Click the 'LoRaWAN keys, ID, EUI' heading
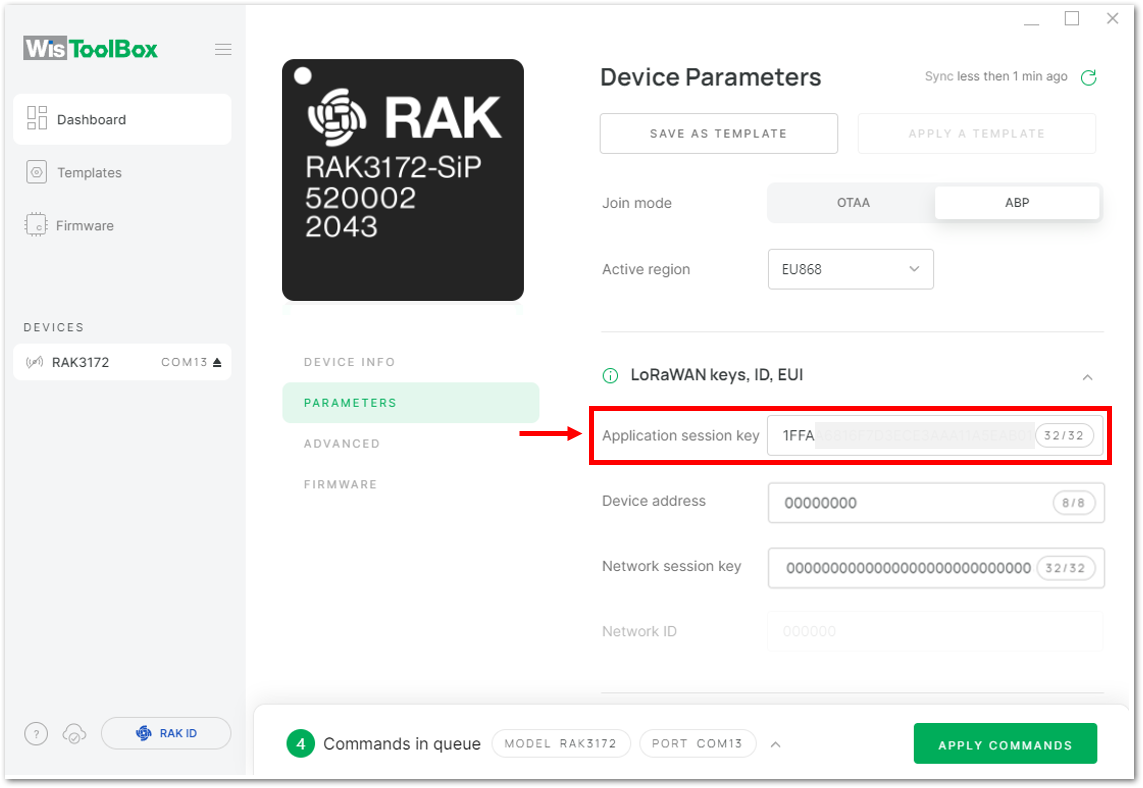The width and height of the screenshot is (1143, 788). [x=717, y=375]
